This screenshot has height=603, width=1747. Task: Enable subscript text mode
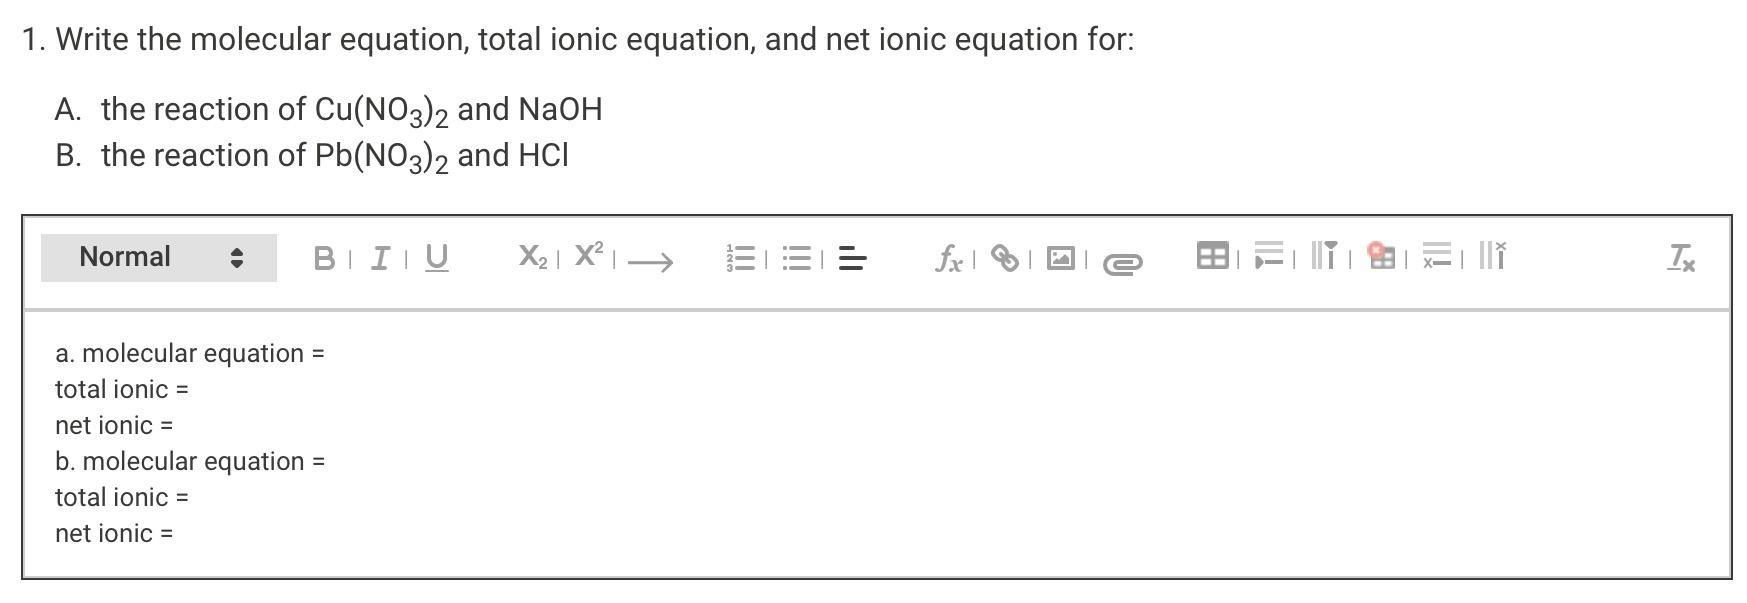(x=531, y=256)
